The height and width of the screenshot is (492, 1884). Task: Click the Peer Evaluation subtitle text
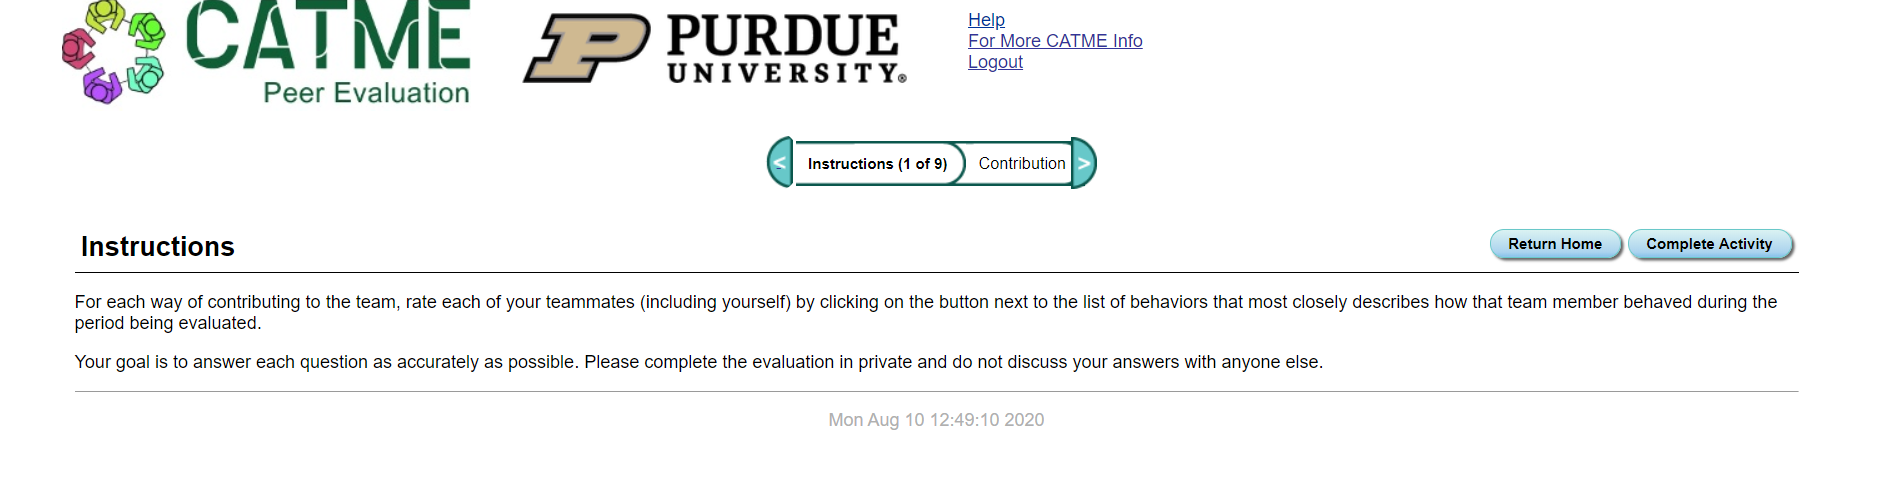tap(366, 93)
